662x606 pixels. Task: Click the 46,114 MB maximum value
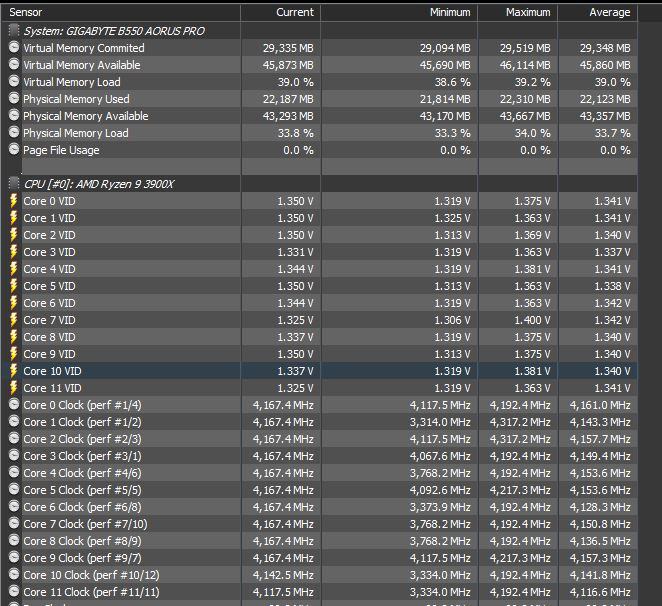[x=525, y=65]
